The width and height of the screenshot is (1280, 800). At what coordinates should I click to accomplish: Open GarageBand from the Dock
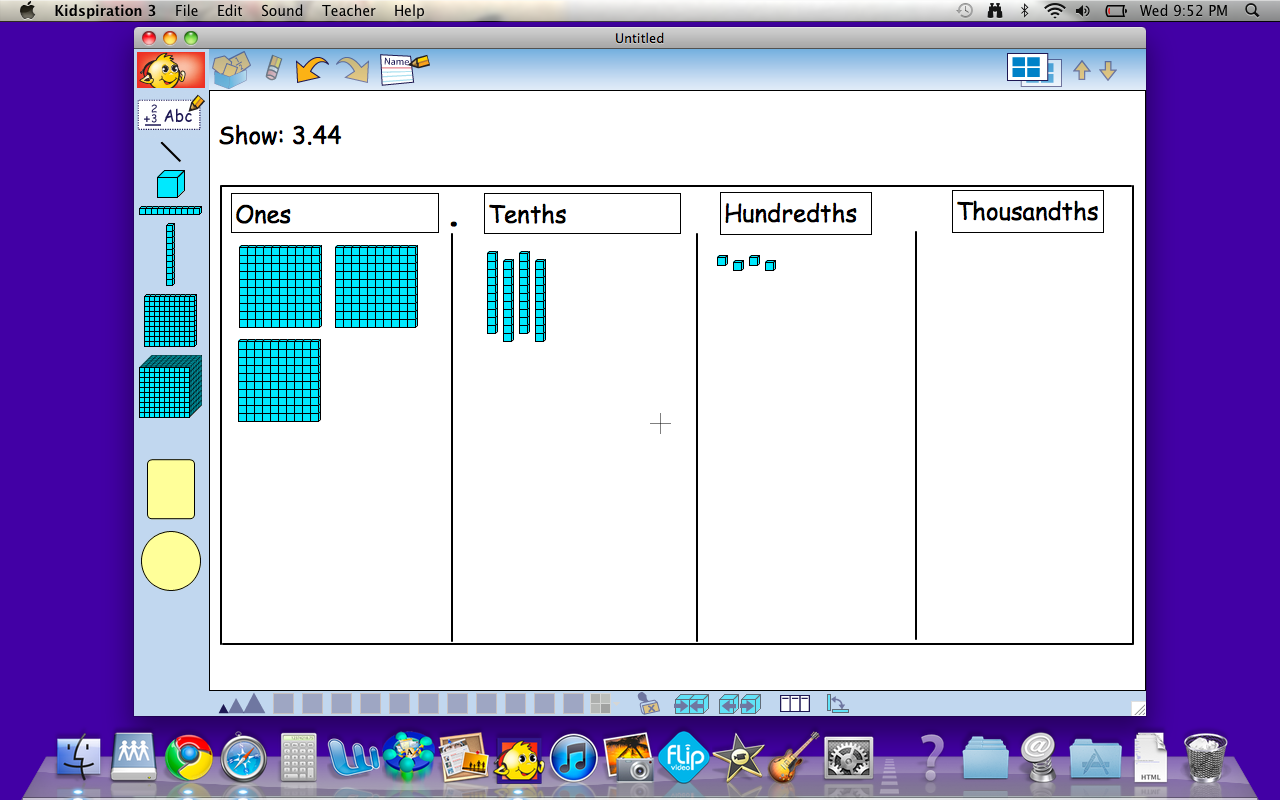pyautogui.click(x=794, y=757)
